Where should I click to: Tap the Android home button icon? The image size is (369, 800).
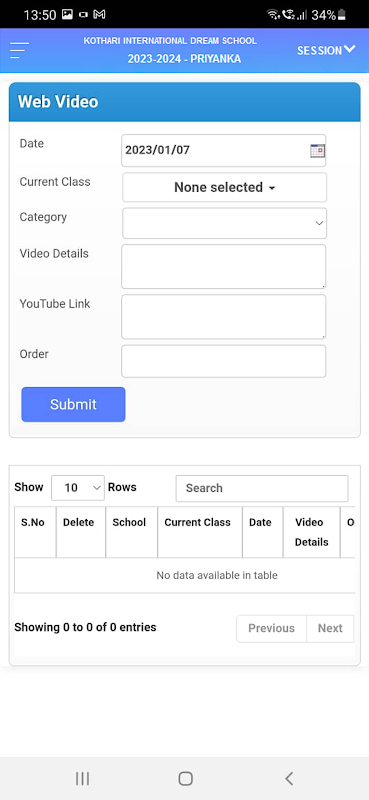point(185,778)
